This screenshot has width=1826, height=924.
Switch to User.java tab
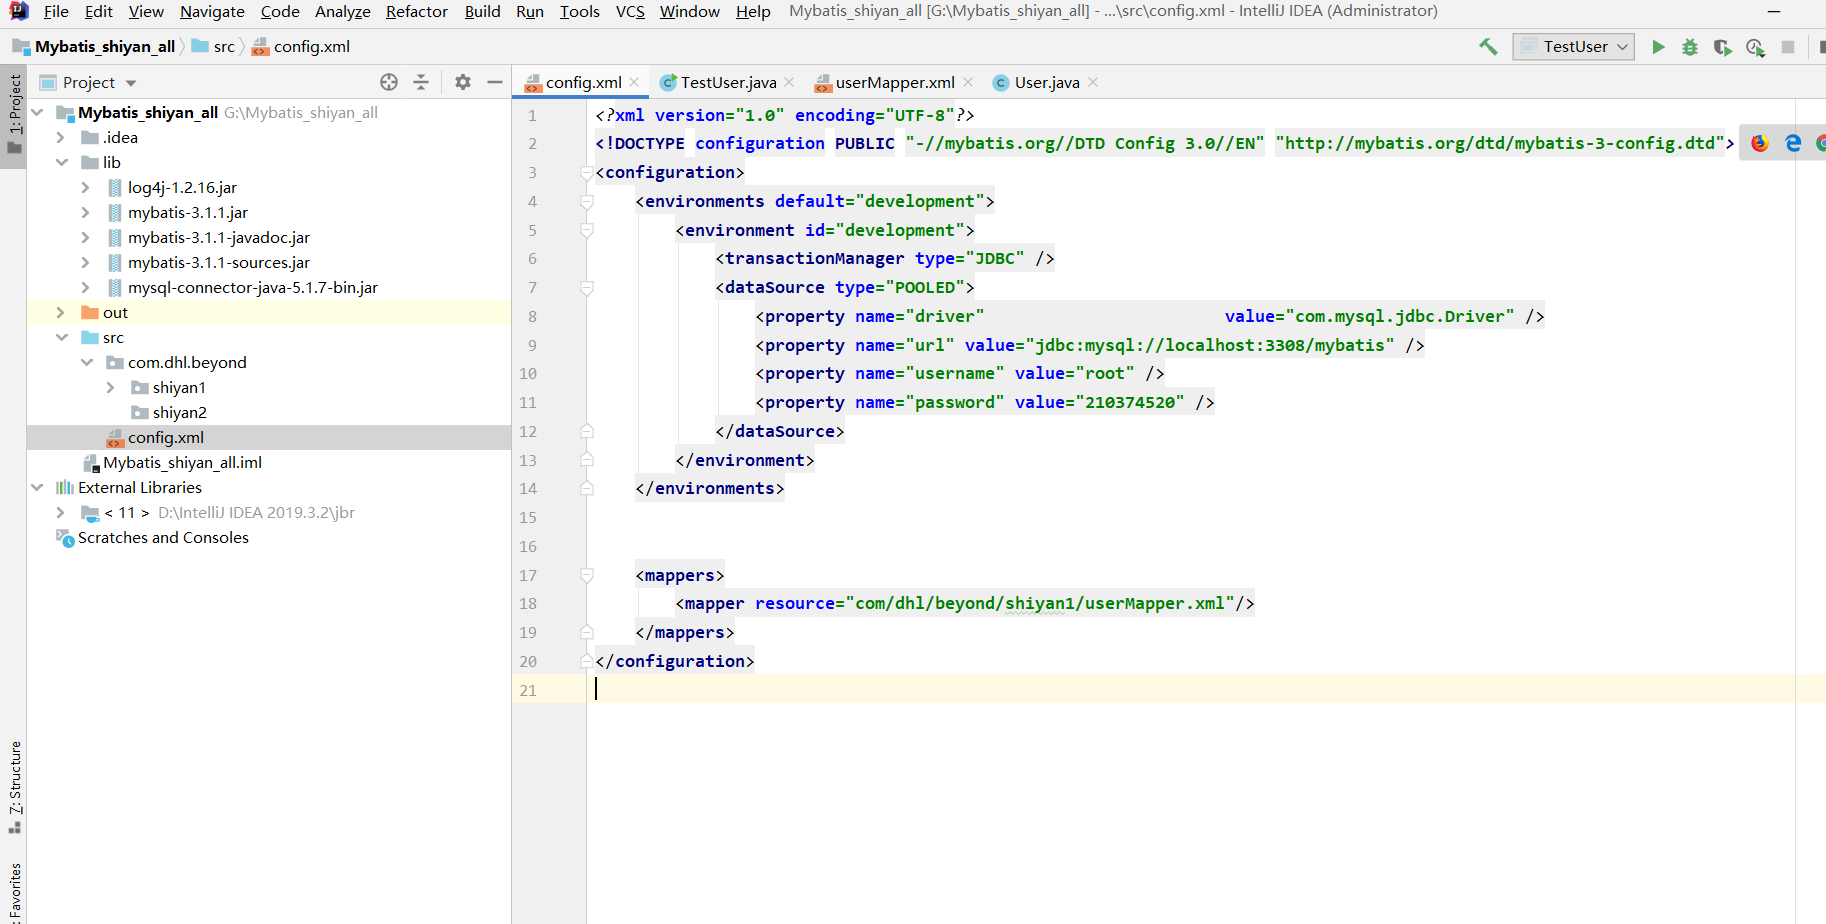(x=1047, y=82)
